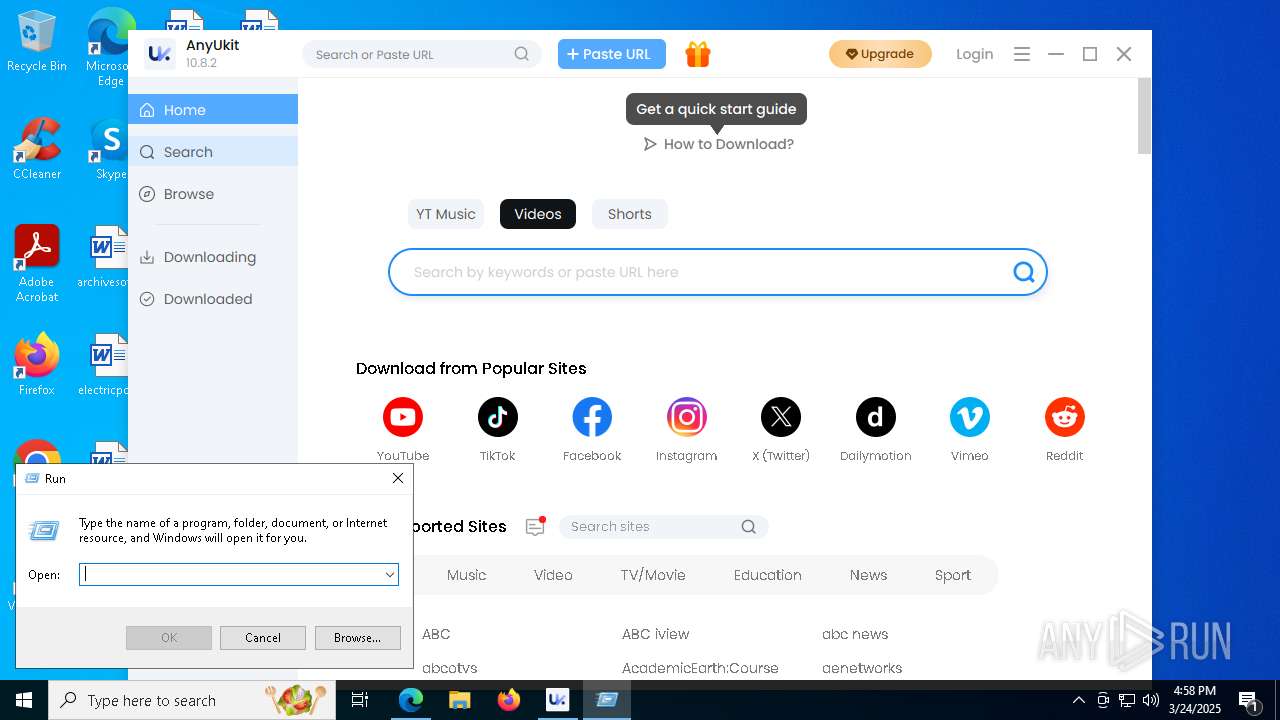Screen dimensions: 1280x720
Task: Click the Paste URL button
Action: point(612,54)
